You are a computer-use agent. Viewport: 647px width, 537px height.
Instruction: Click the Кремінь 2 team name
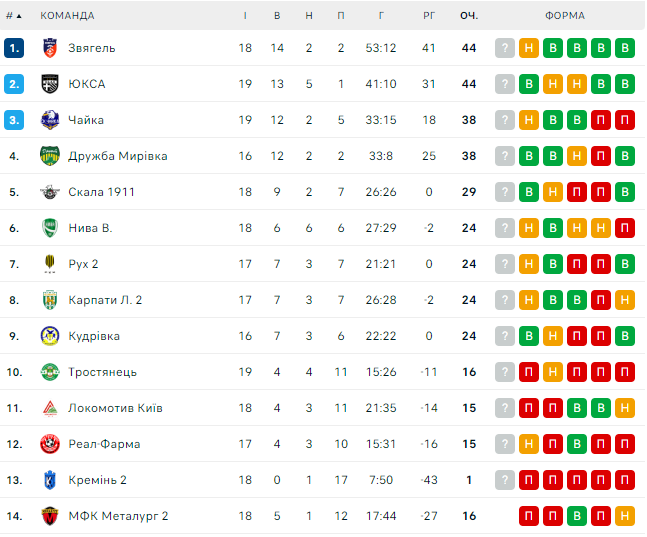click(x=97, y=480)
